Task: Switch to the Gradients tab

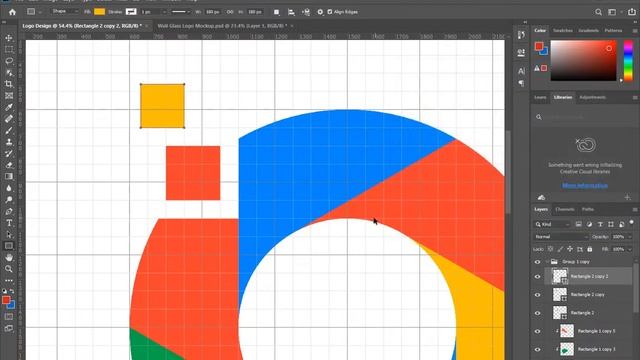Action: coord(589,31)
